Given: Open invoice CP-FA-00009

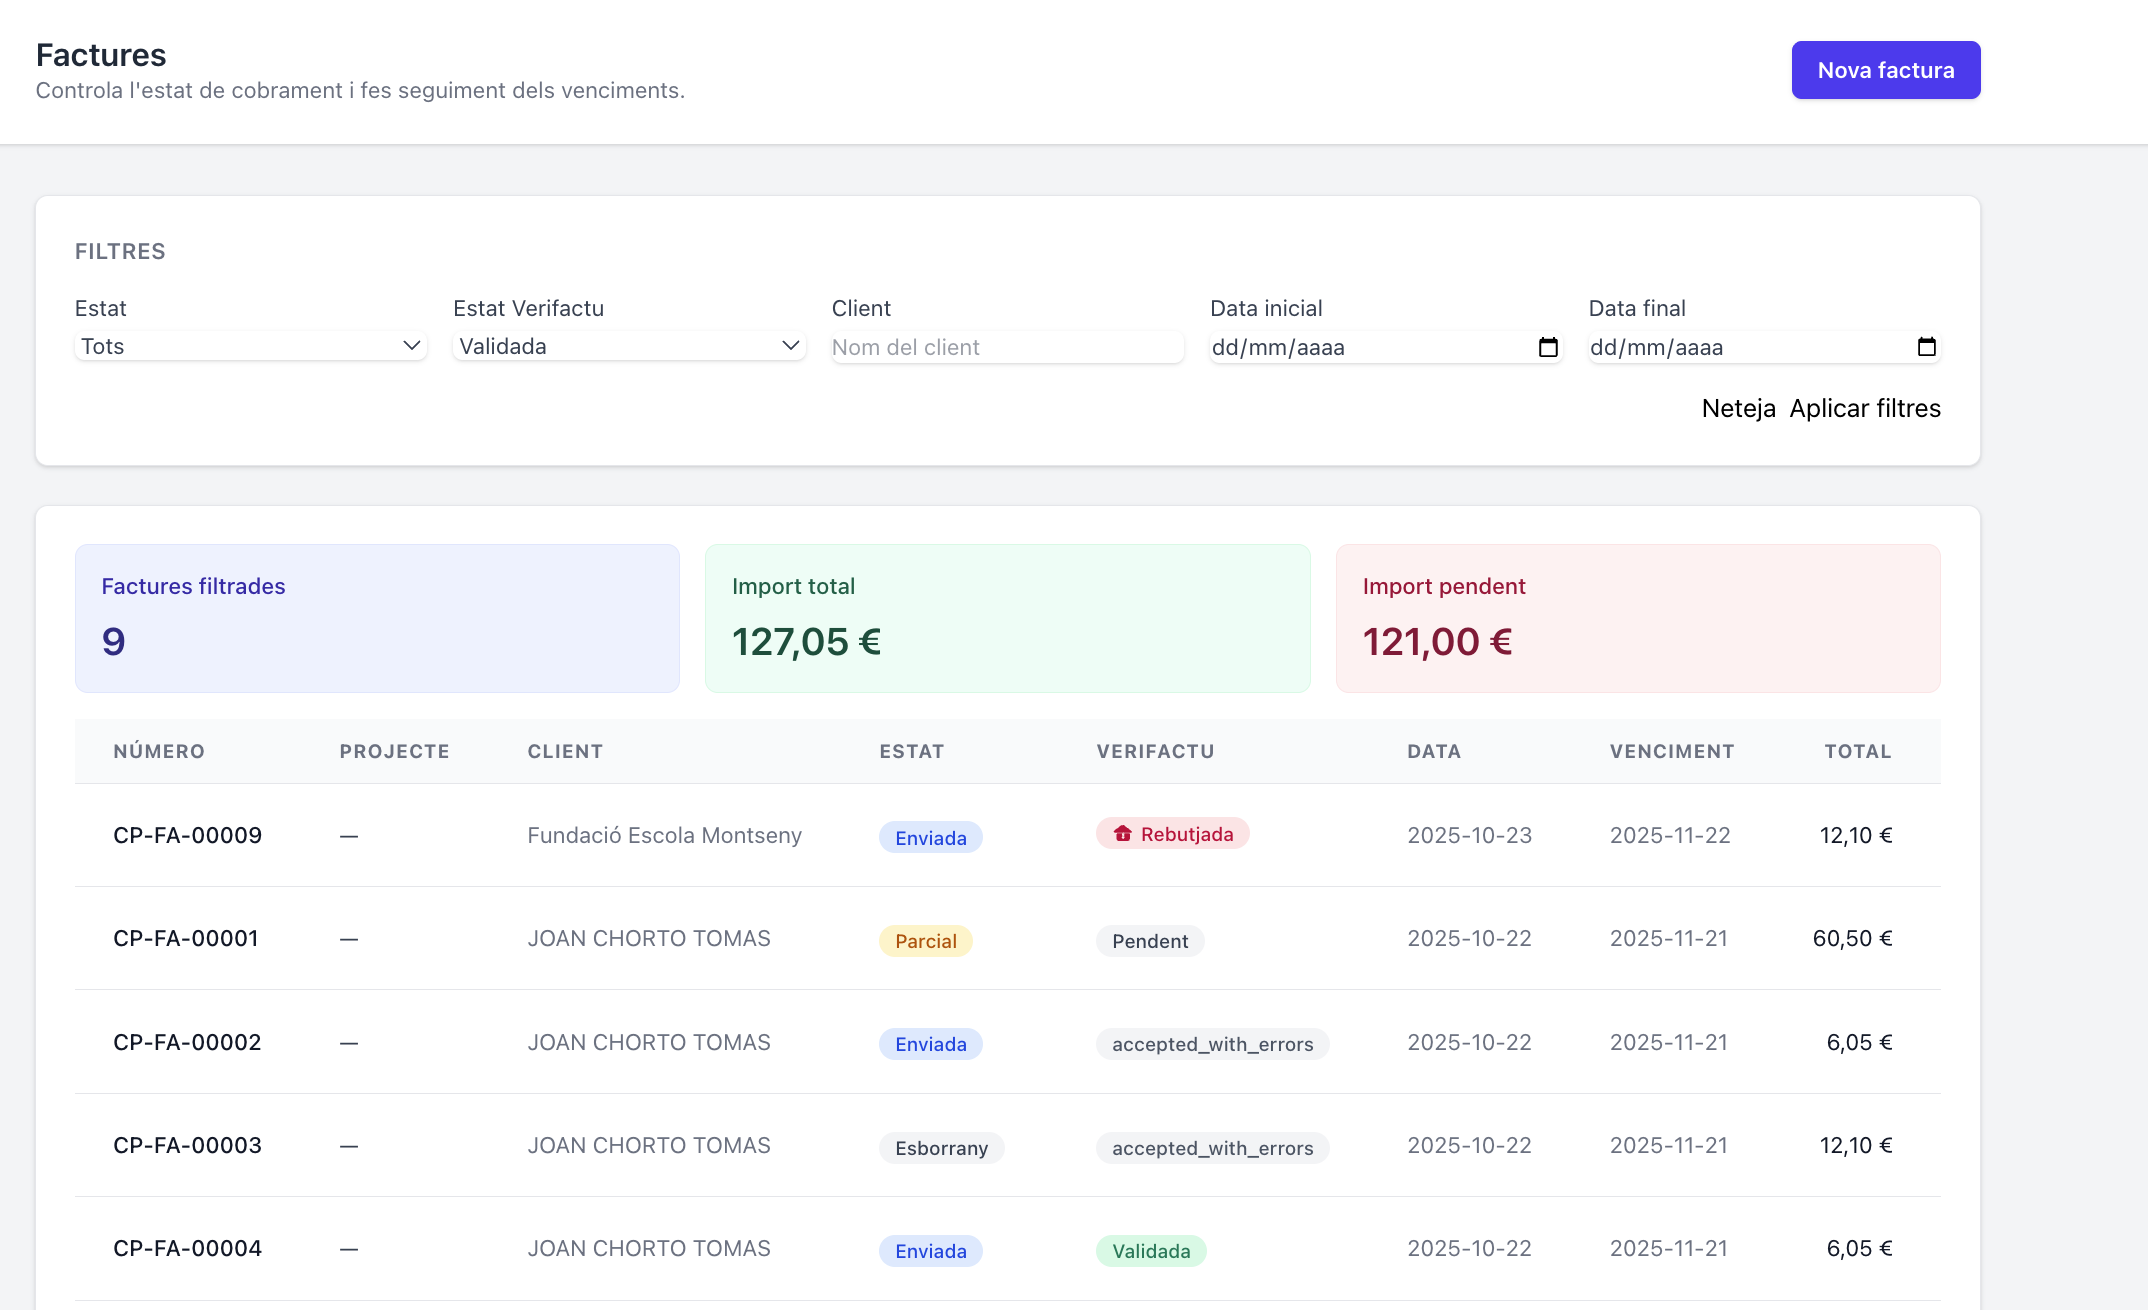Looking at the screenshot, I should click(x=187, y=835).
